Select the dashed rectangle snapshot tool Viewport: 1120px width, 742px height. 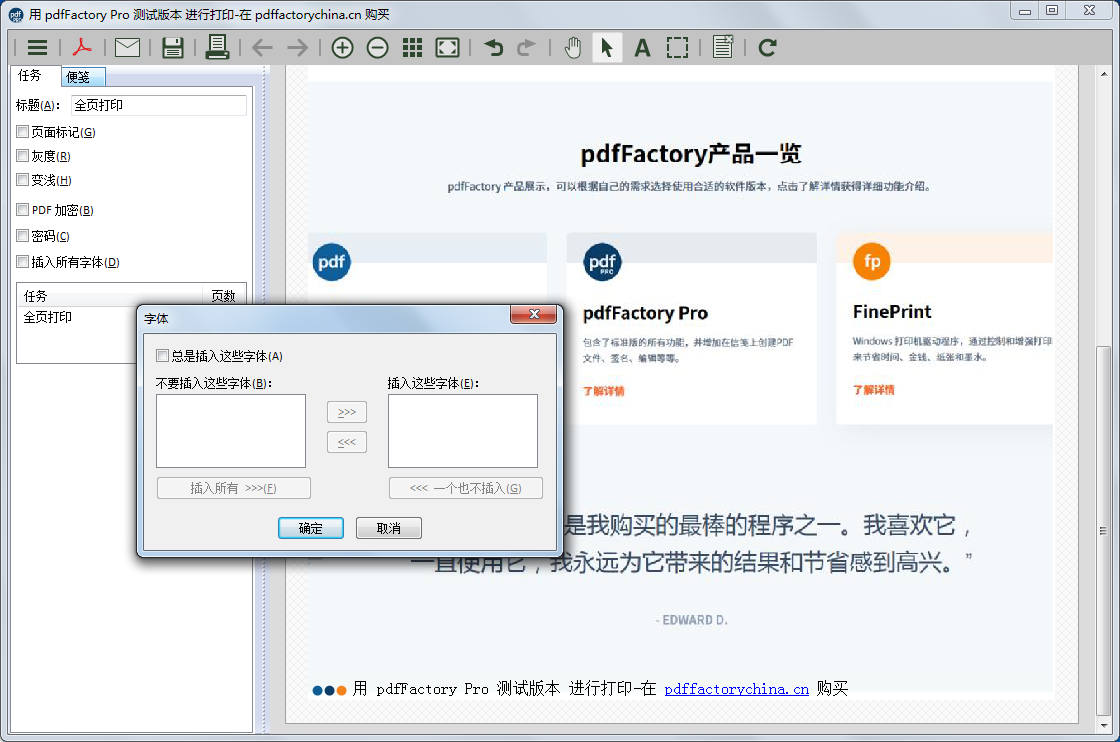(x=677, y=48)
